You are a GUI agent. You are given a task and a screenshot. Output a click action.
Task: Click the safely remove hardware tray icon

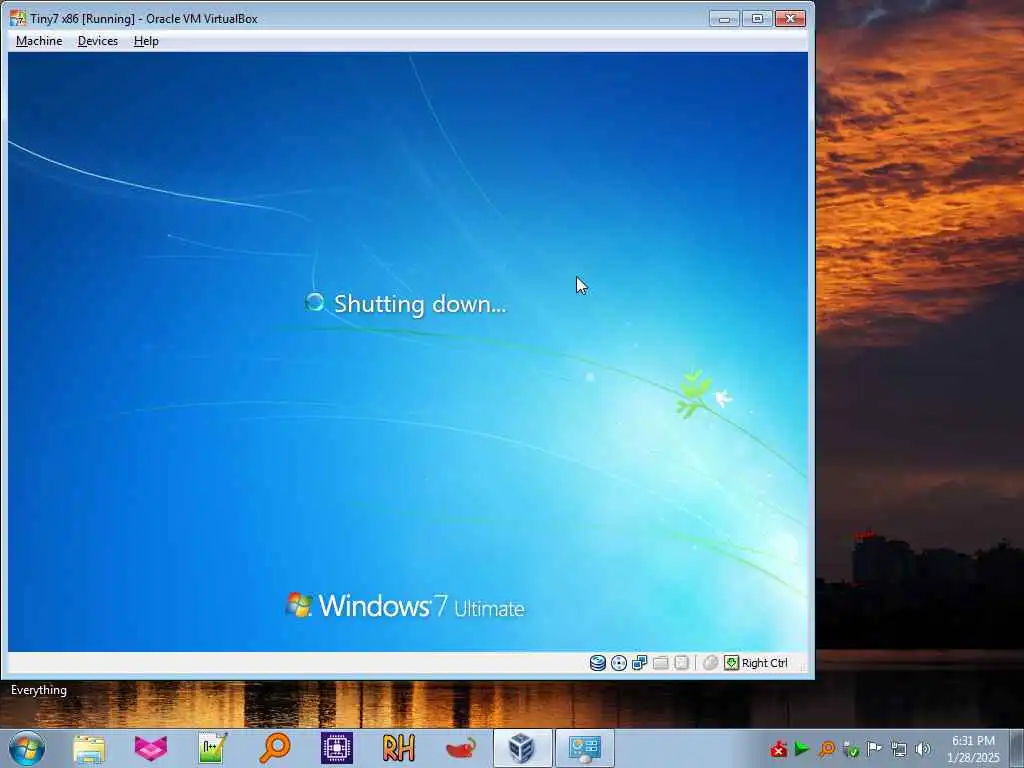click(x=850, y=748)
